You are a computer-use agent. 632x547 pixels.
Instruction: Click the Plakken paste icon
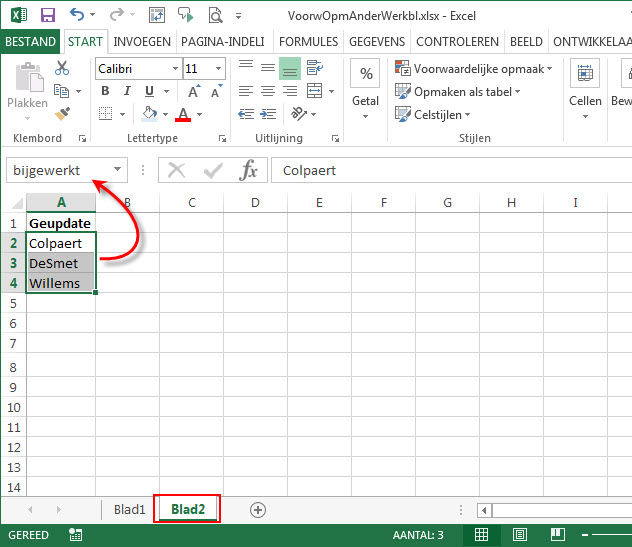pos(28,77)
